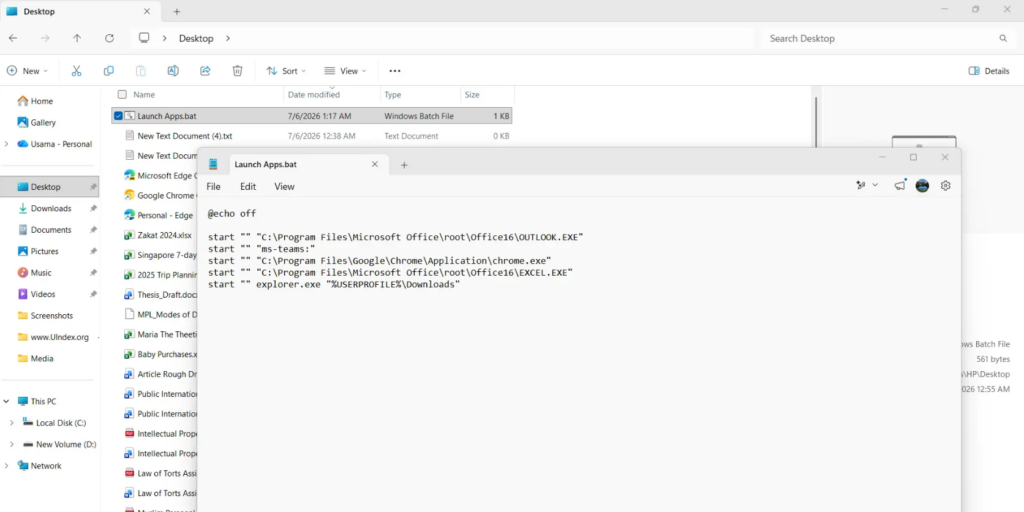Viewport: 1024px width, 512px height.
Task: Collapse the This PC tree node
Action: [7, 401]
